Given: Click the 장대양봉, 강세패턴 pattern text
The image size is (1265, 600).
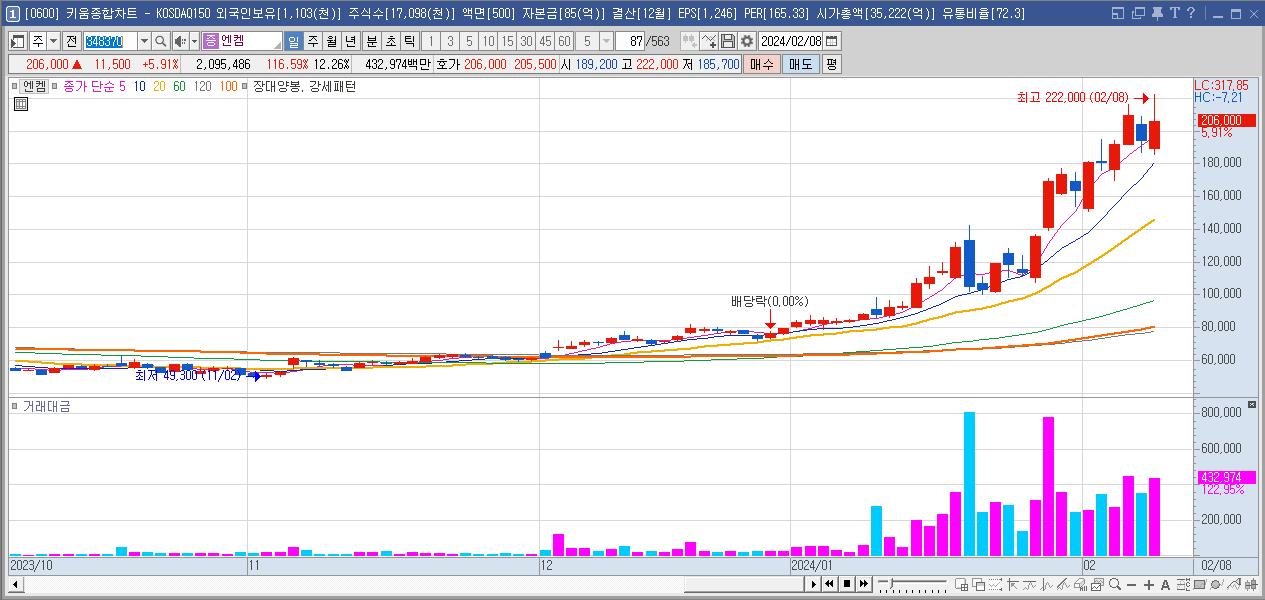Looking at the screenshot, I should 305,87.
